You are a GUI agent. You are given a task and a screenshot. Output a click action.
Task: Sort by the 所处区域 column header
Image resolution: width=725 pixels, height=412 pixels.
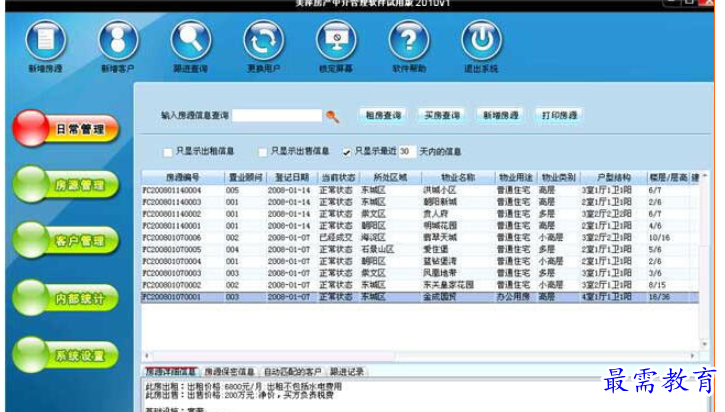(390, 178)
